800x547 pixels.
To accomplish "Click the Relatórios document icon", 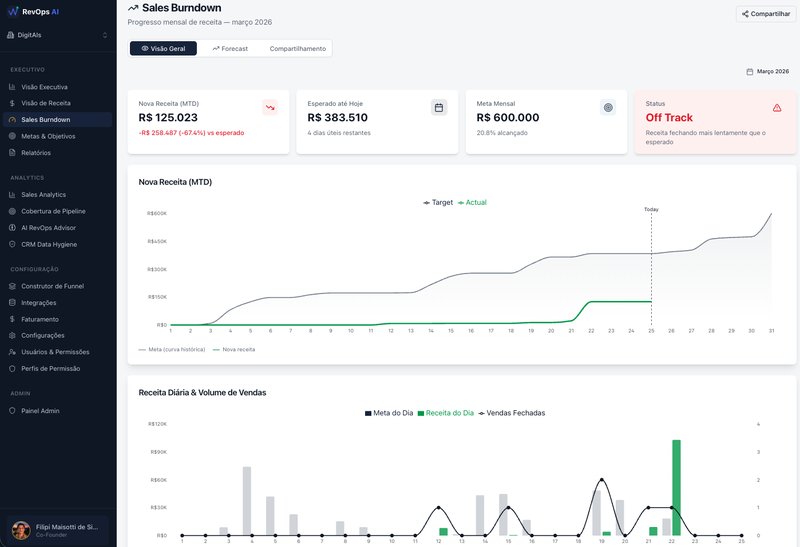I will click(x=12, y=153).
